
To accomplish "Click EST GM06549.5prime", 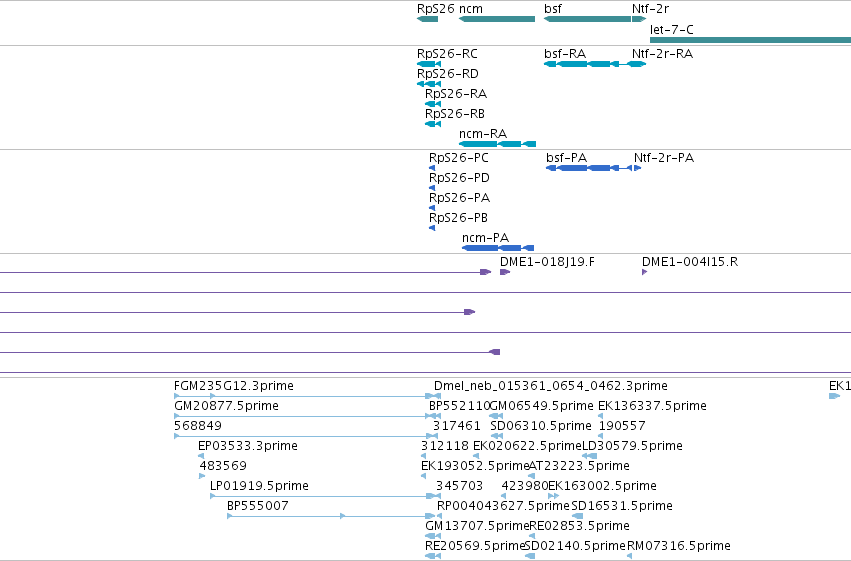I will [542, 406].
